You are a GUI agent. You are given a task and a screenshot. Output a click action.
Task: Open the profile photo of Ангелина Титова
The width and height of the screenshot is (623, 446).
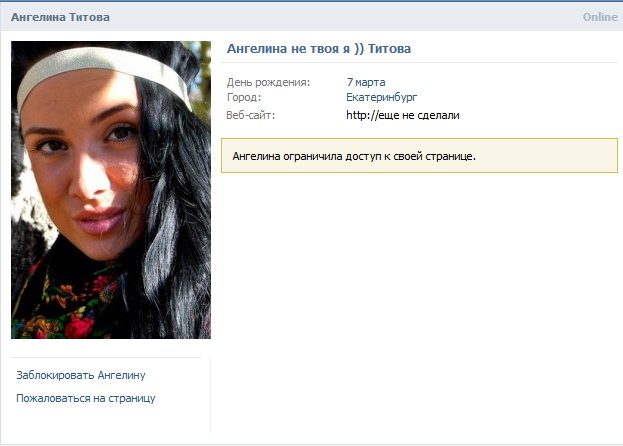111,190
